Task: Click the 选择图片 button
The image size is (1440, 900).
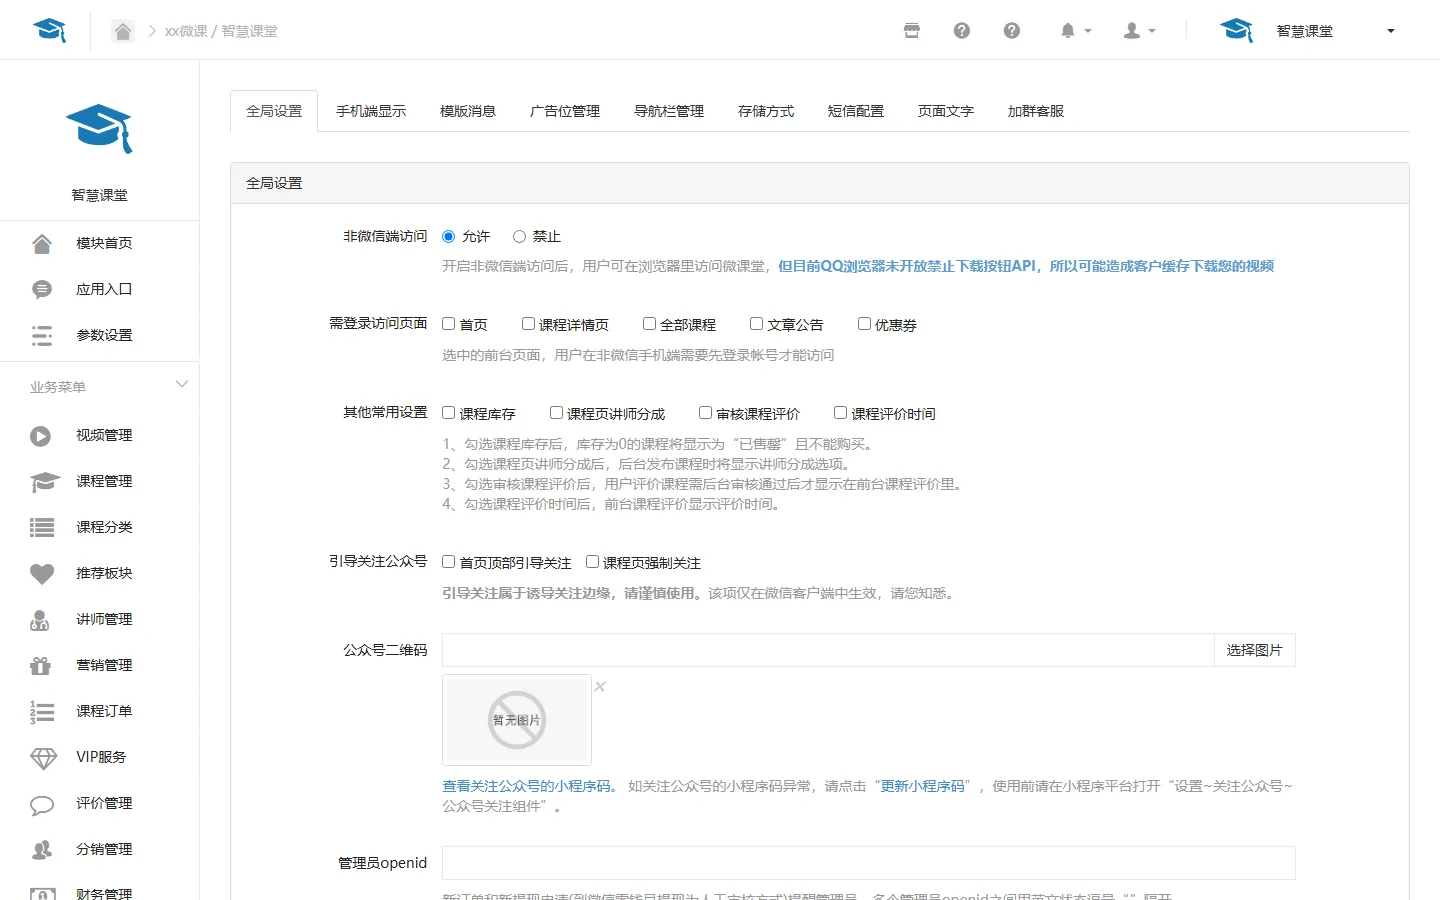Action: tap(1254, 650)
